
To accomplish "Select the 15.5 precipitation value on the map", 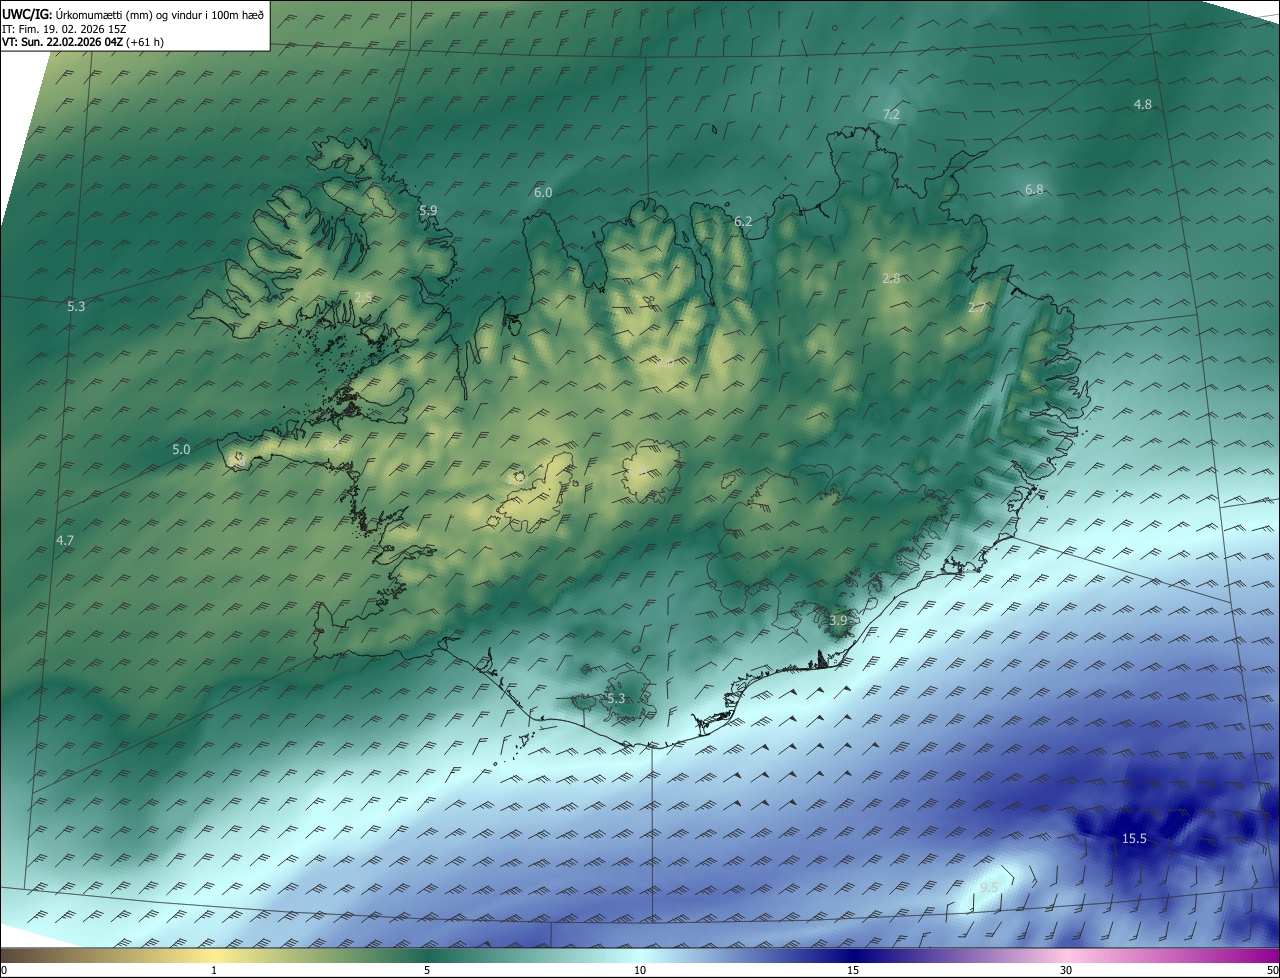I will click(1134, 838).
